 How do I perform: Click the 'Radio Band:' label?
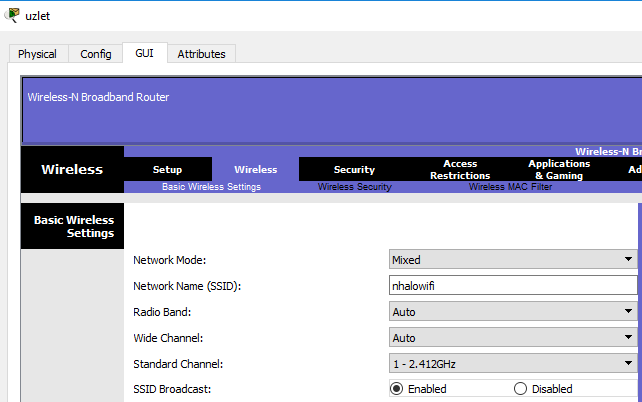pyautogui.click(x=162, y=312)
